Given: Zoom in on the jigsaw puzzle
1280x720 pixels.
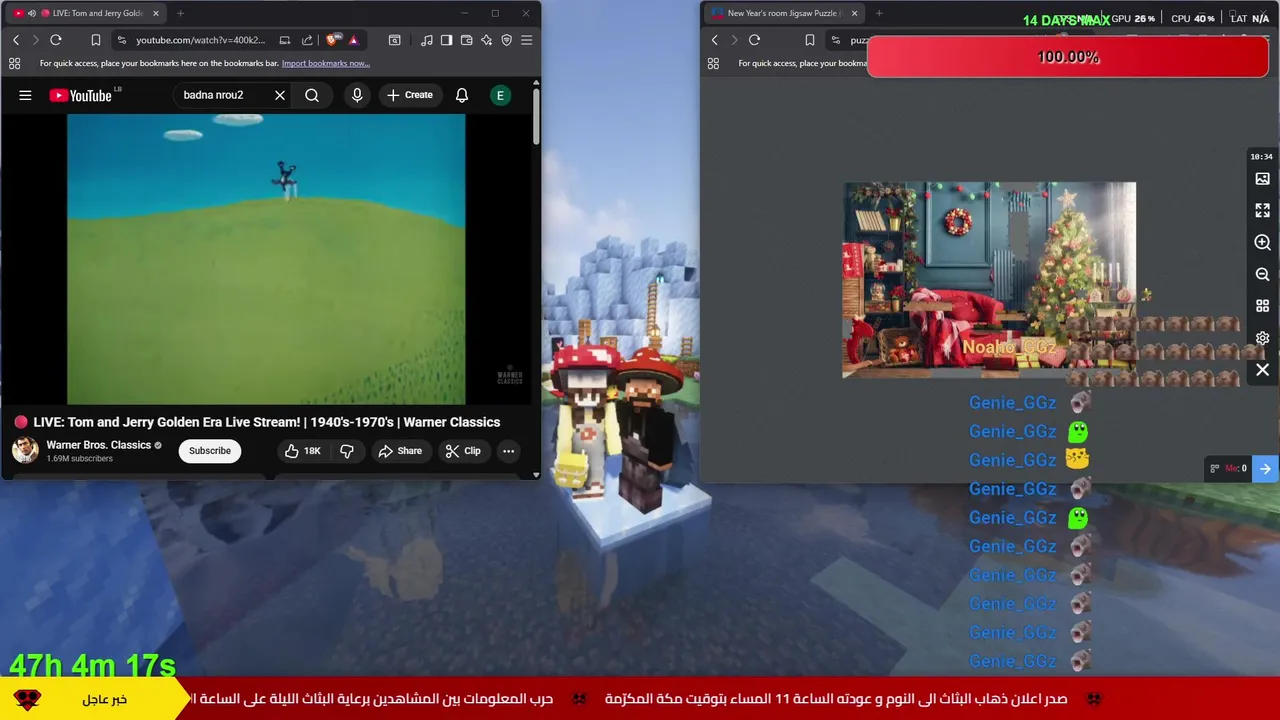Looking at the screenshot, I should 1262,243.
